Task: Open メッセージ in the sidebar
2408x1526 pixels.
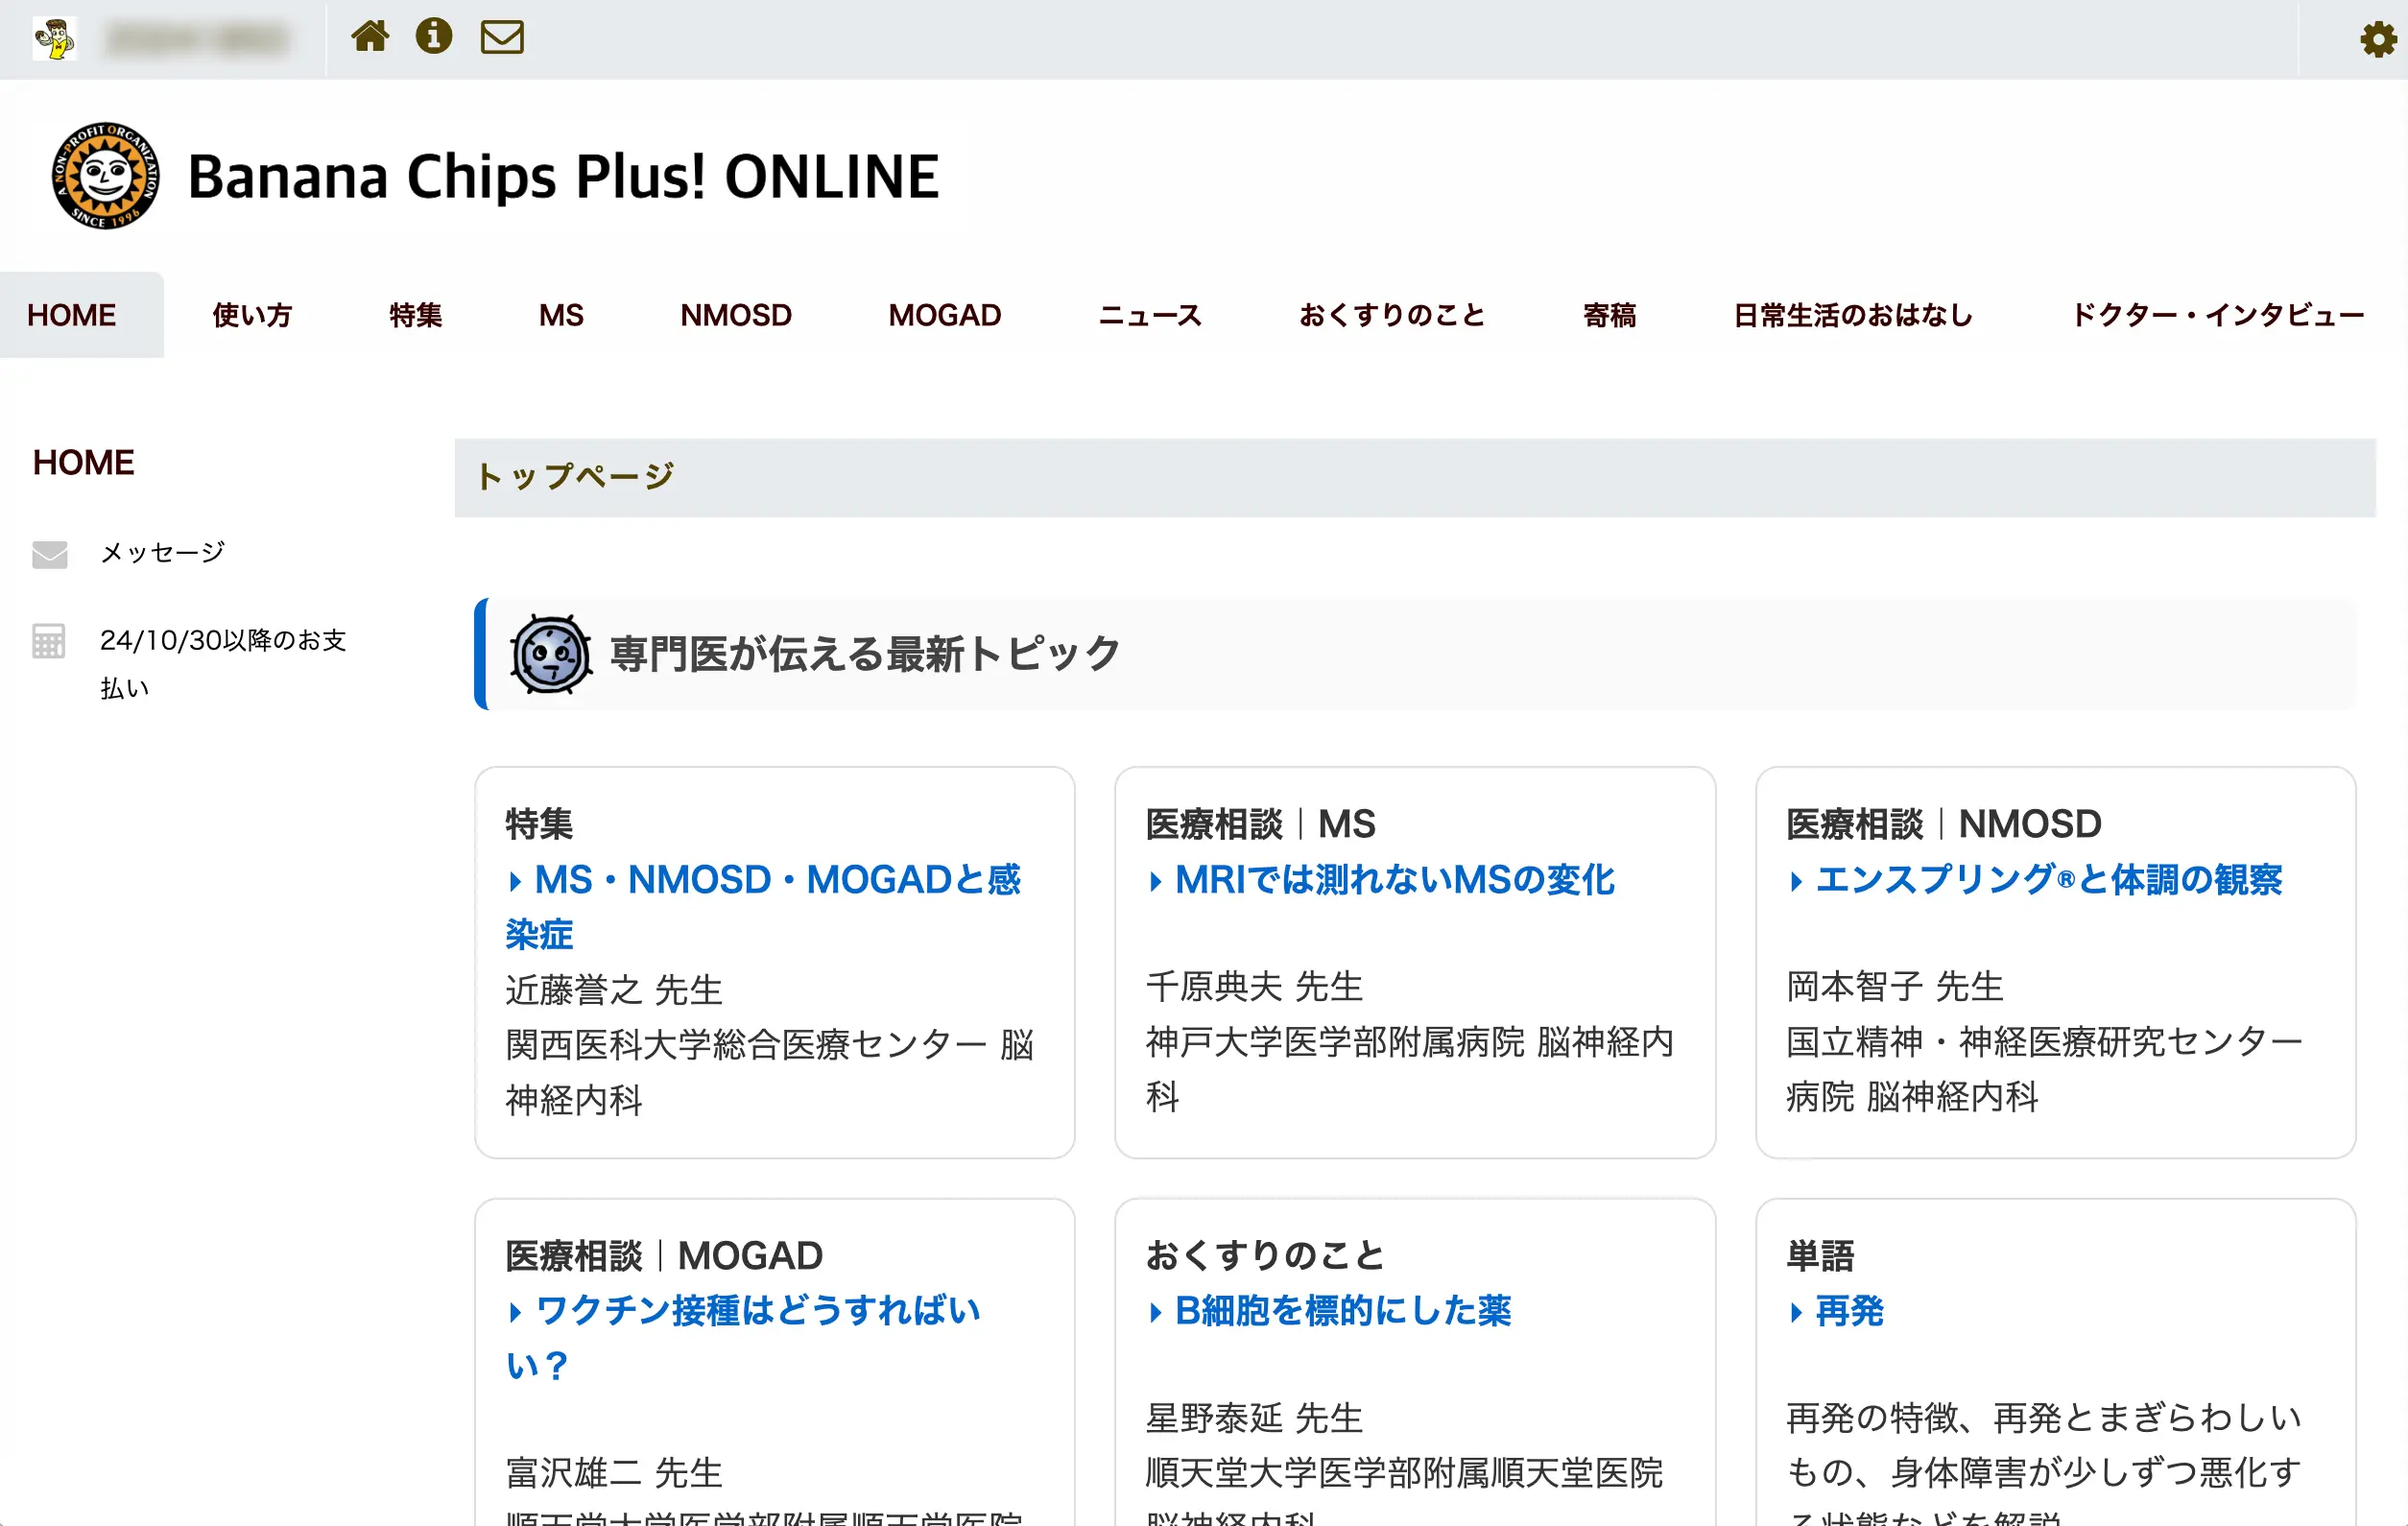Action: pos(162,553)
